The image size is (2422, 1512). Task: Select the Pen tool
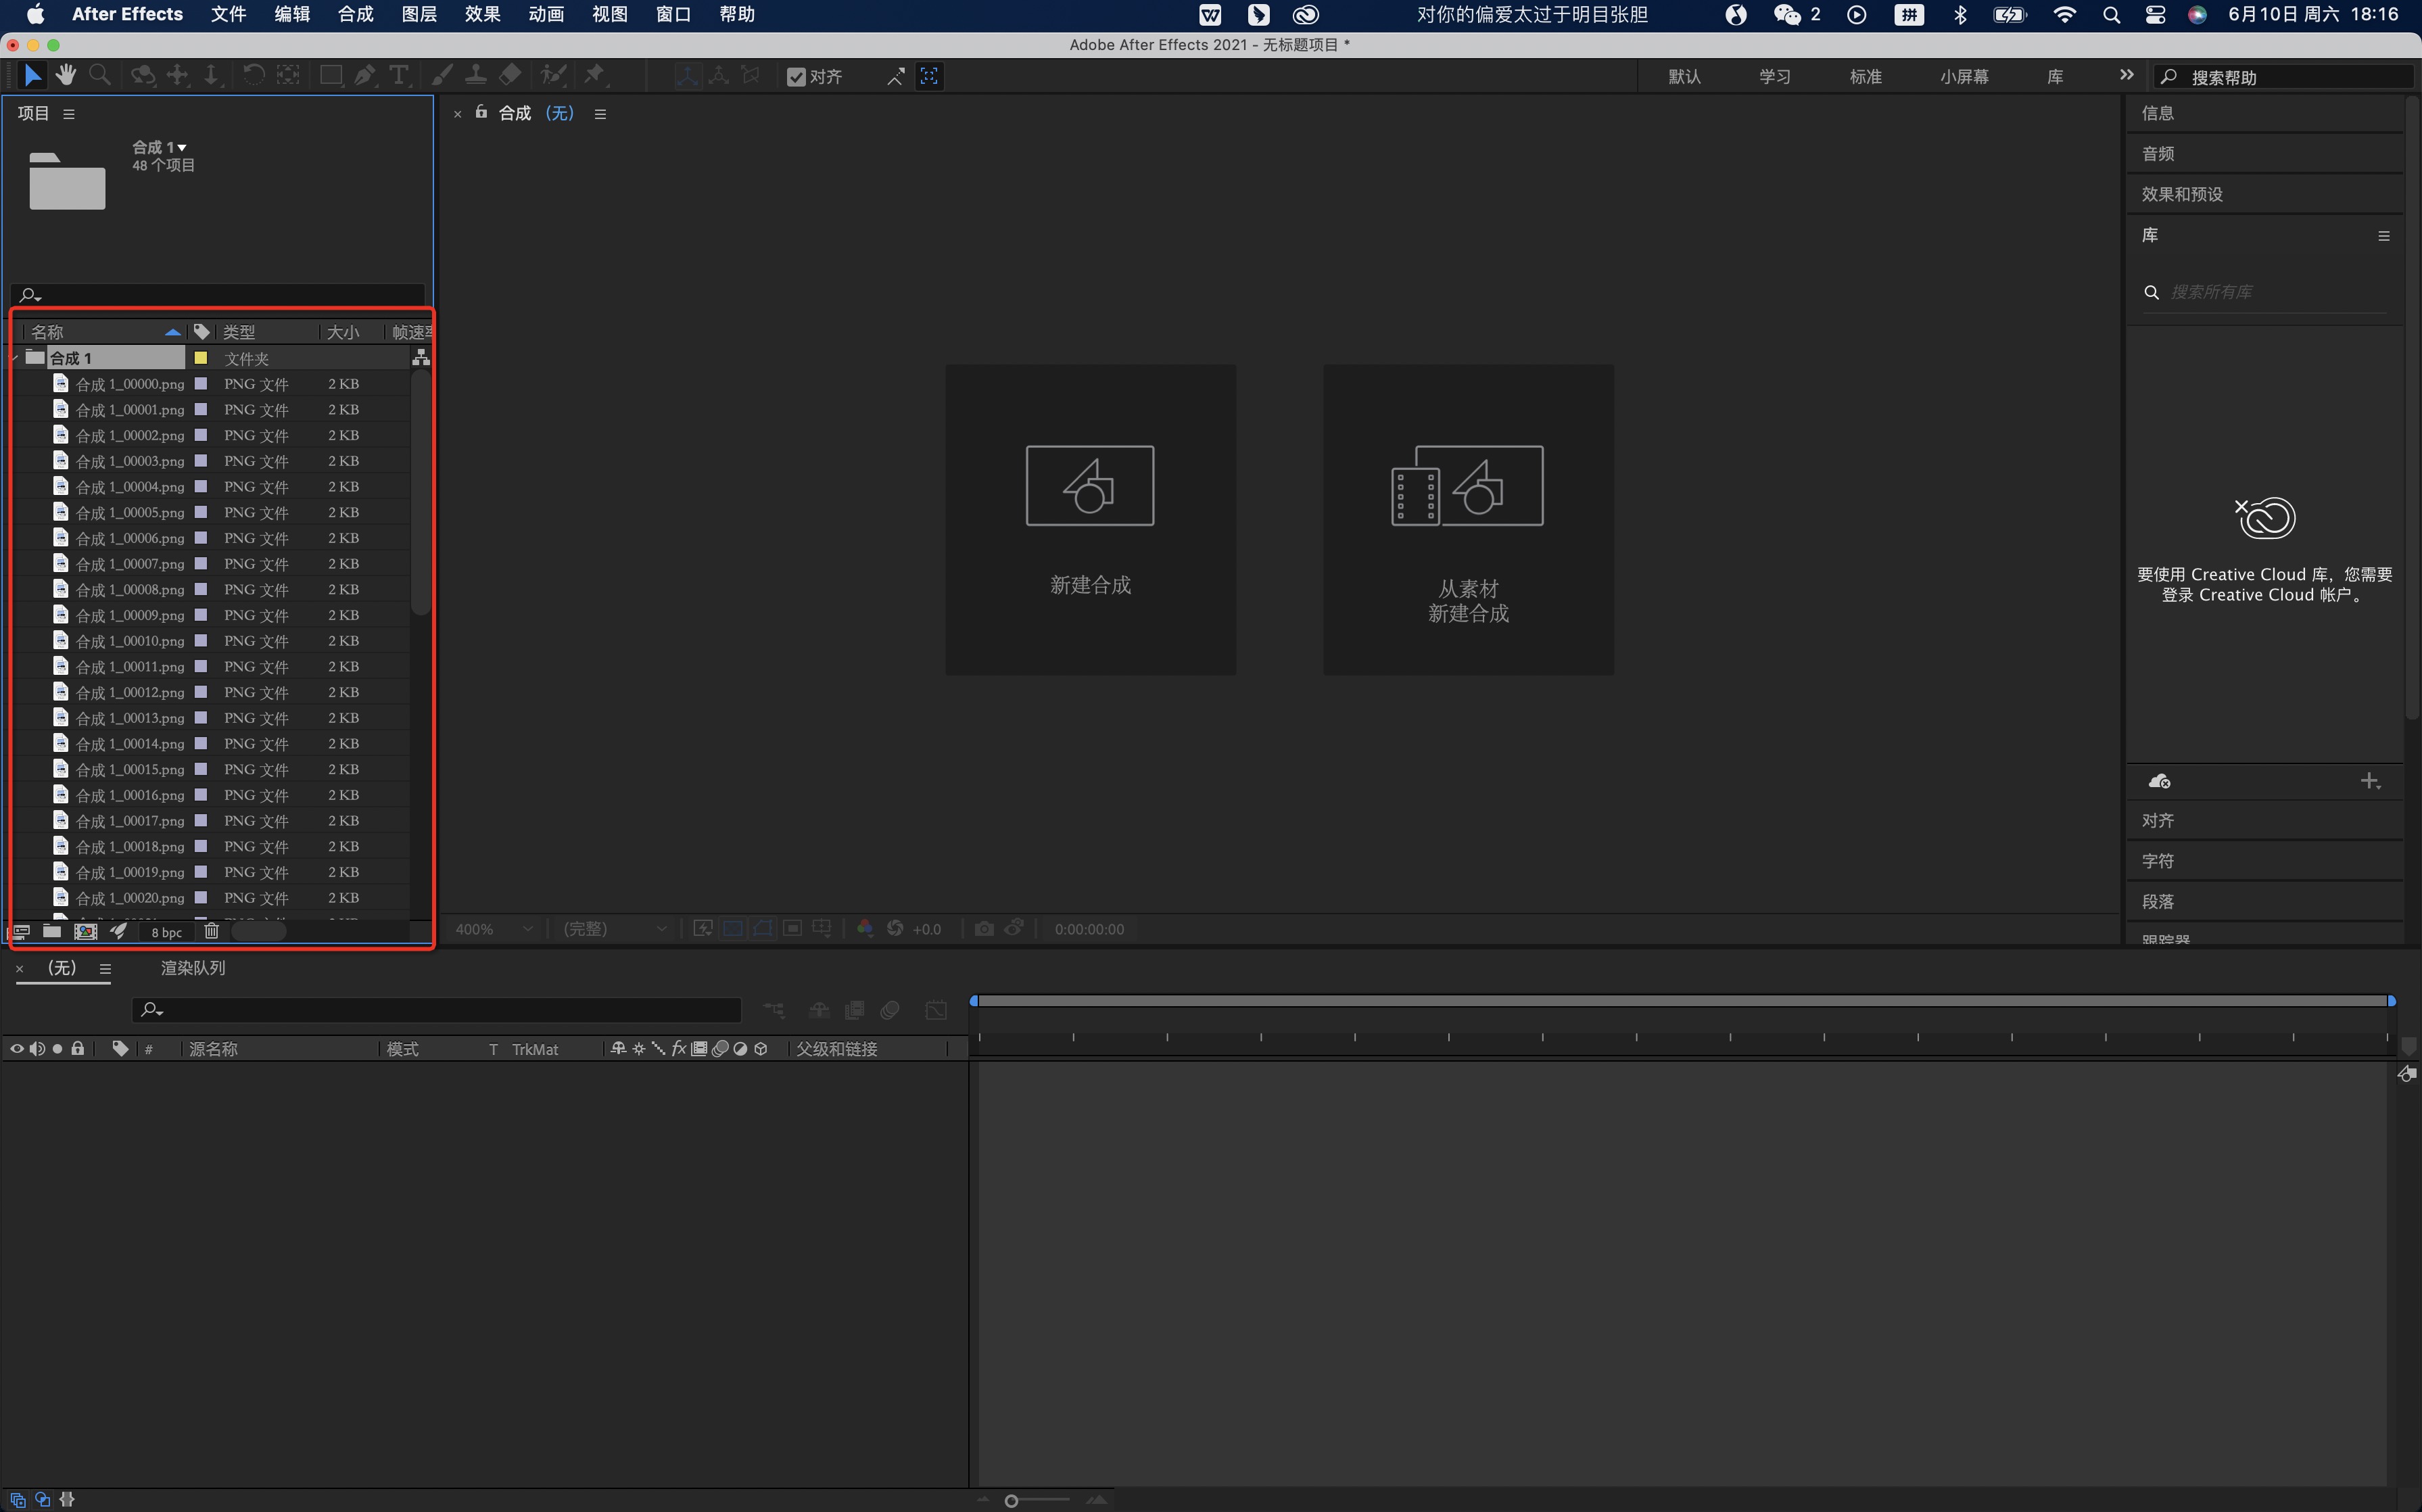click(365, 75)
